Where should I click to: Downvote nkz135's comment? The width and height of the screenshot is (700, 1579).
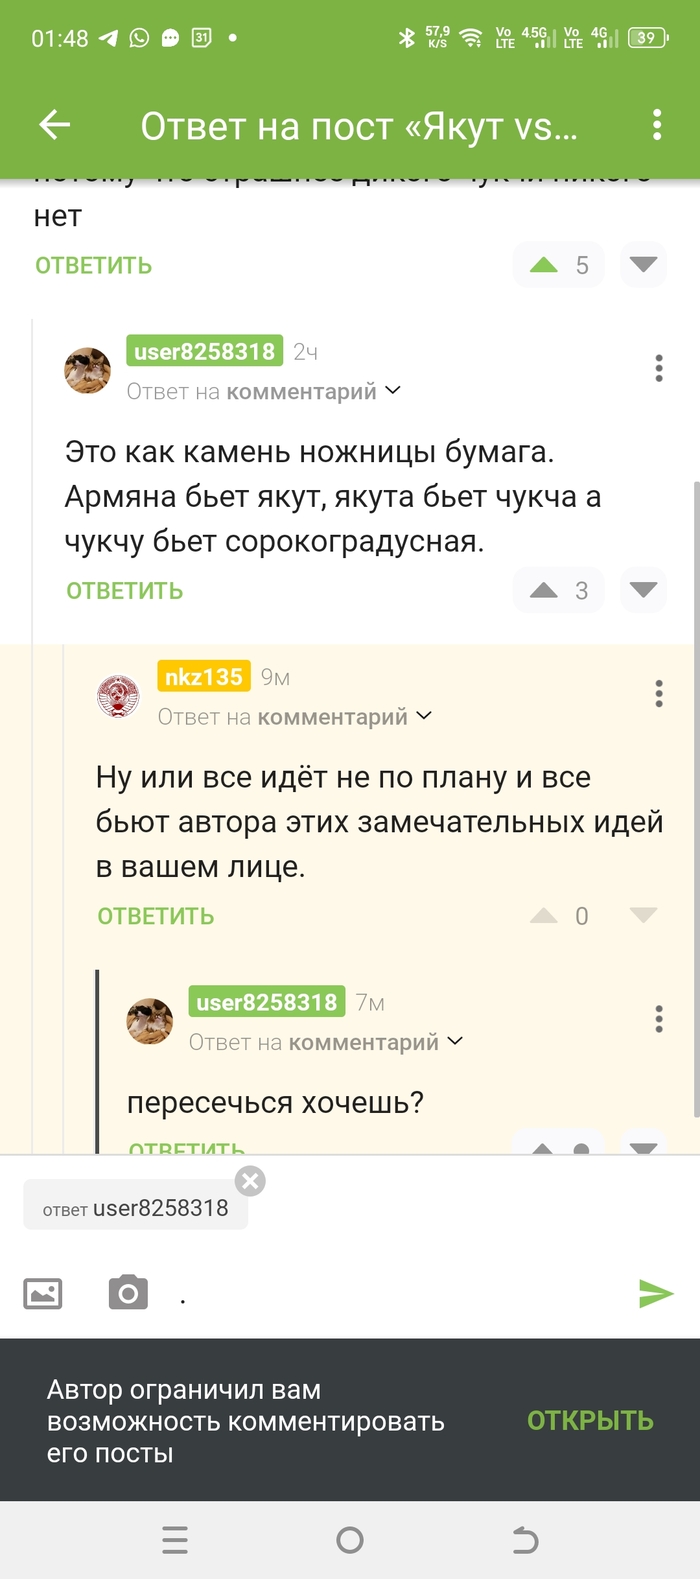click(643, 915)
